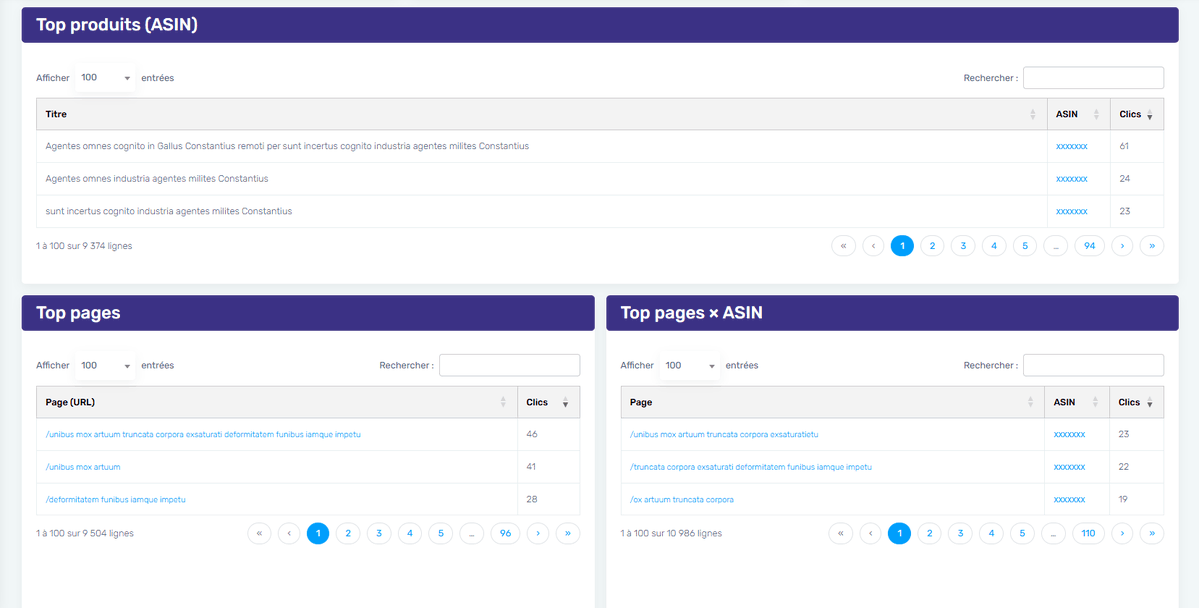Open ASIN link for 'sunt incertus cognito' product
The image size is (1199, 608).
pos(1071,211)
